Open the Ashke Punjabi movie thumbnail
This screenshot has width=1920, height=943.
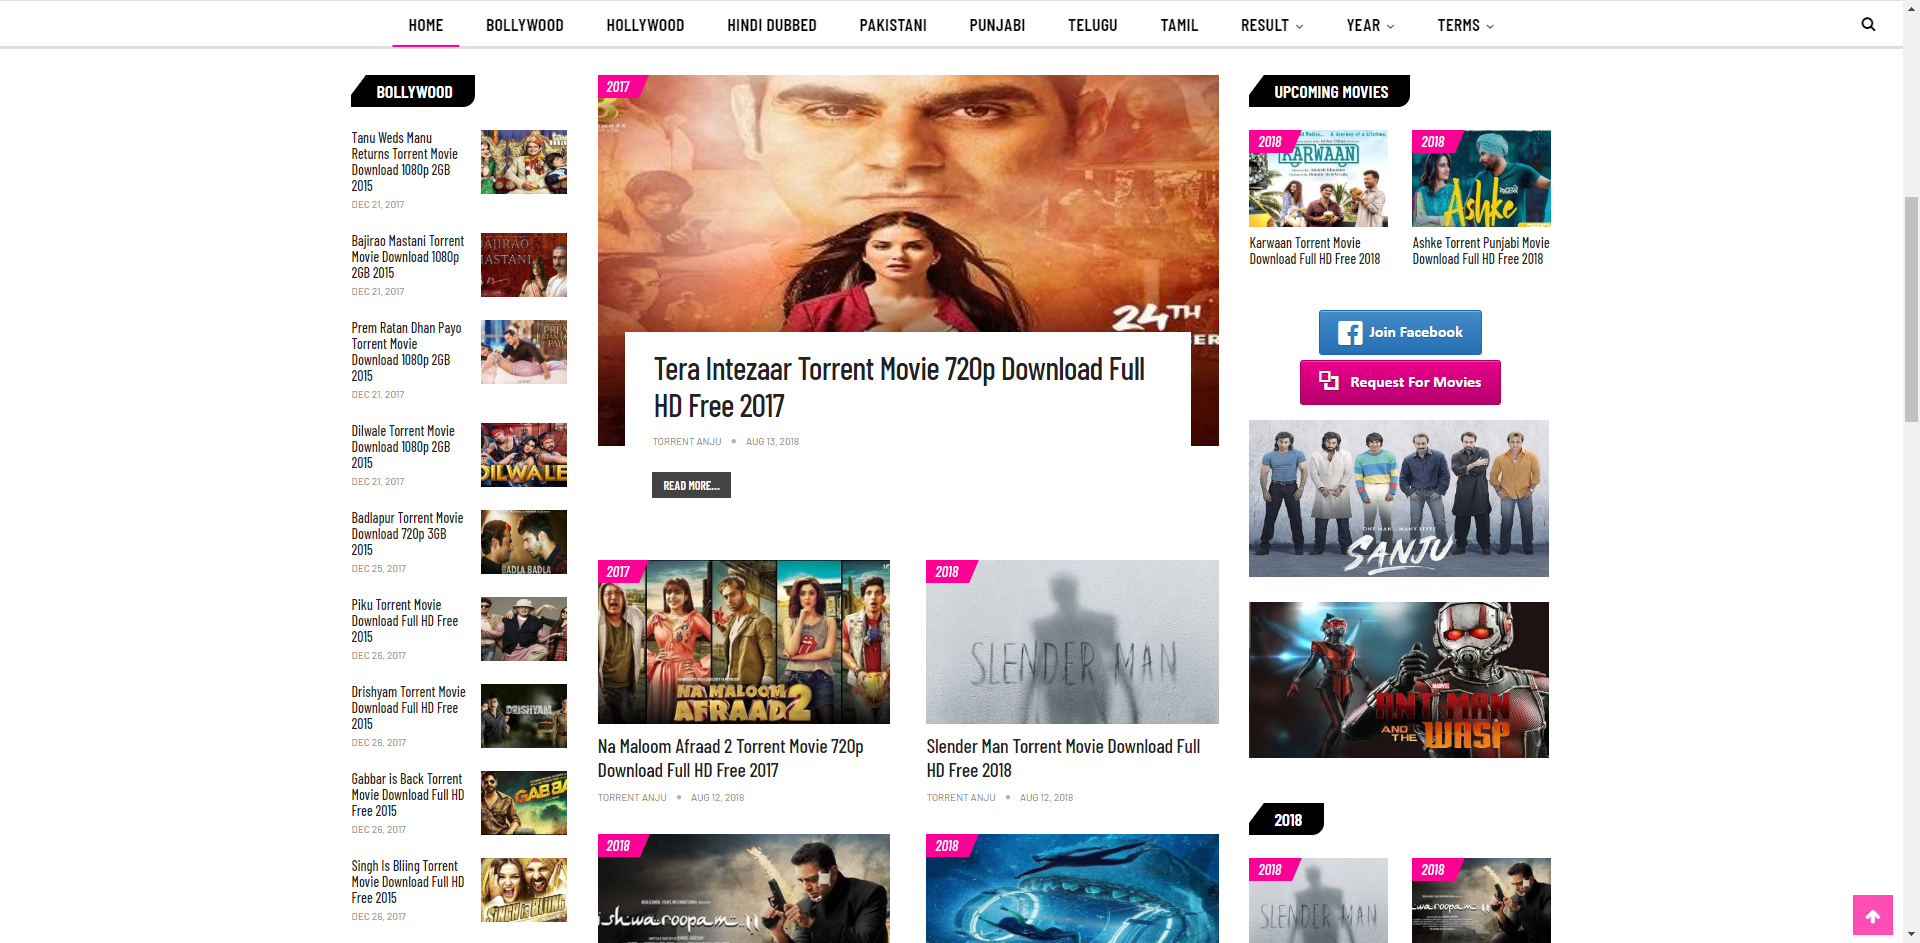(x=1480, y=179)
